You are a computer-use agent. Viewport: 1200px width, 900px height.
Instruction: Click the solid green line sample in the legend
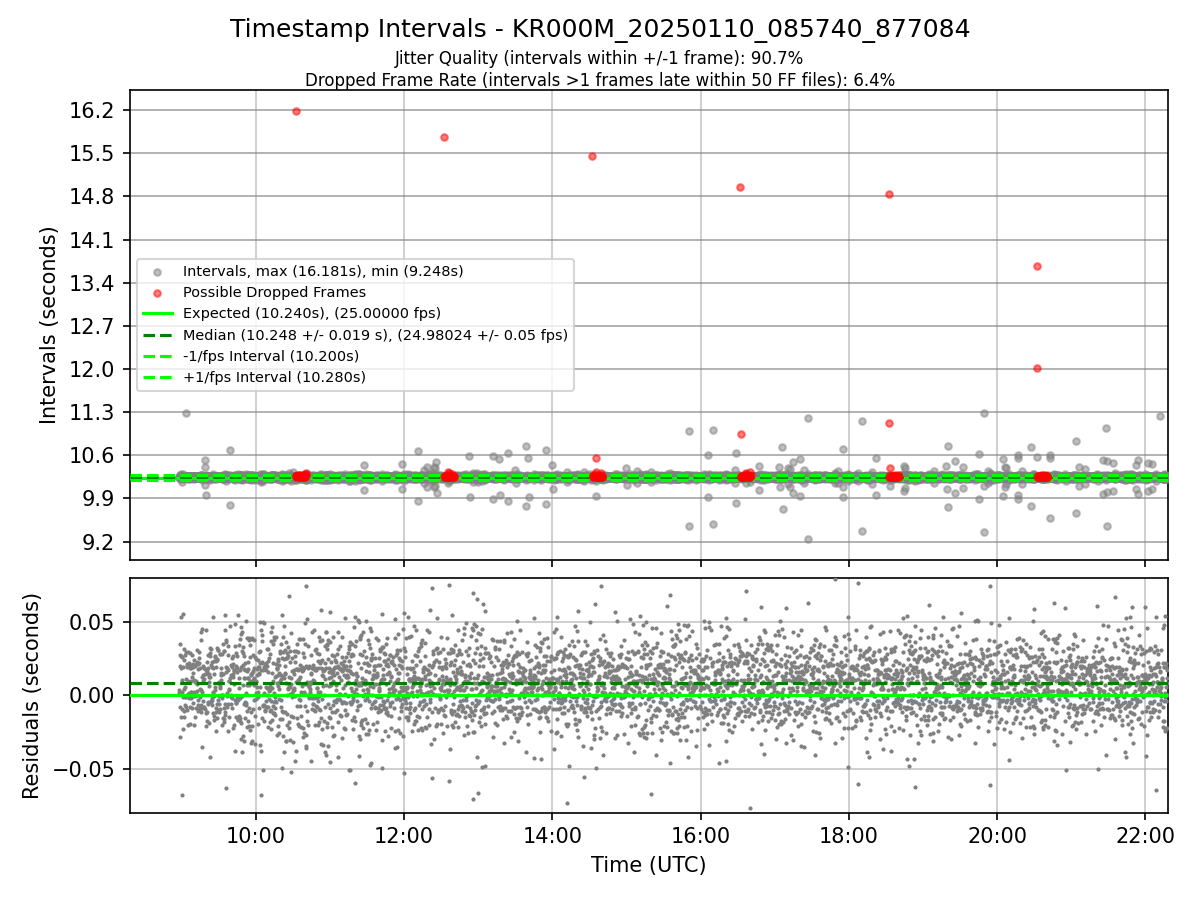(x=158, y=314)
